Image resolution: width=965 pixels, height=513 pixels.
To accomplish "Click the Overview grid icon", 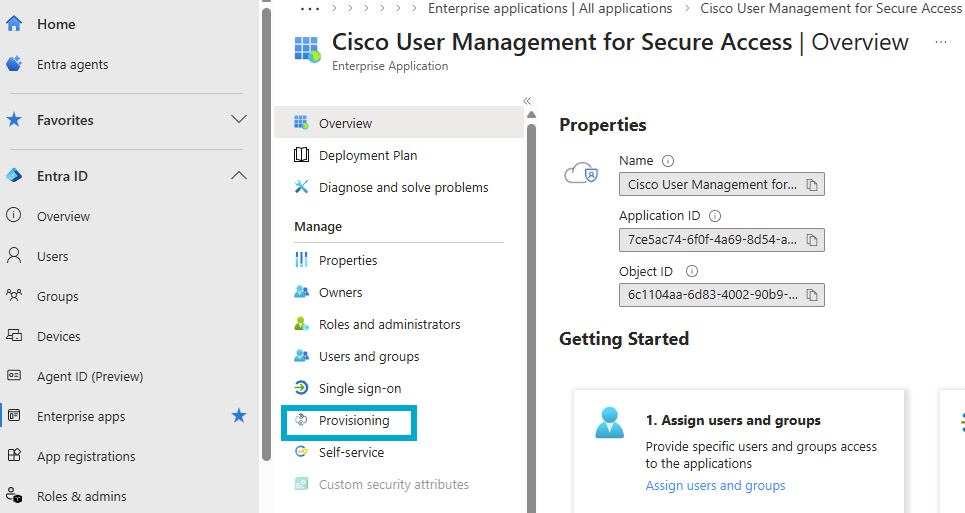I will pos(301,122).
